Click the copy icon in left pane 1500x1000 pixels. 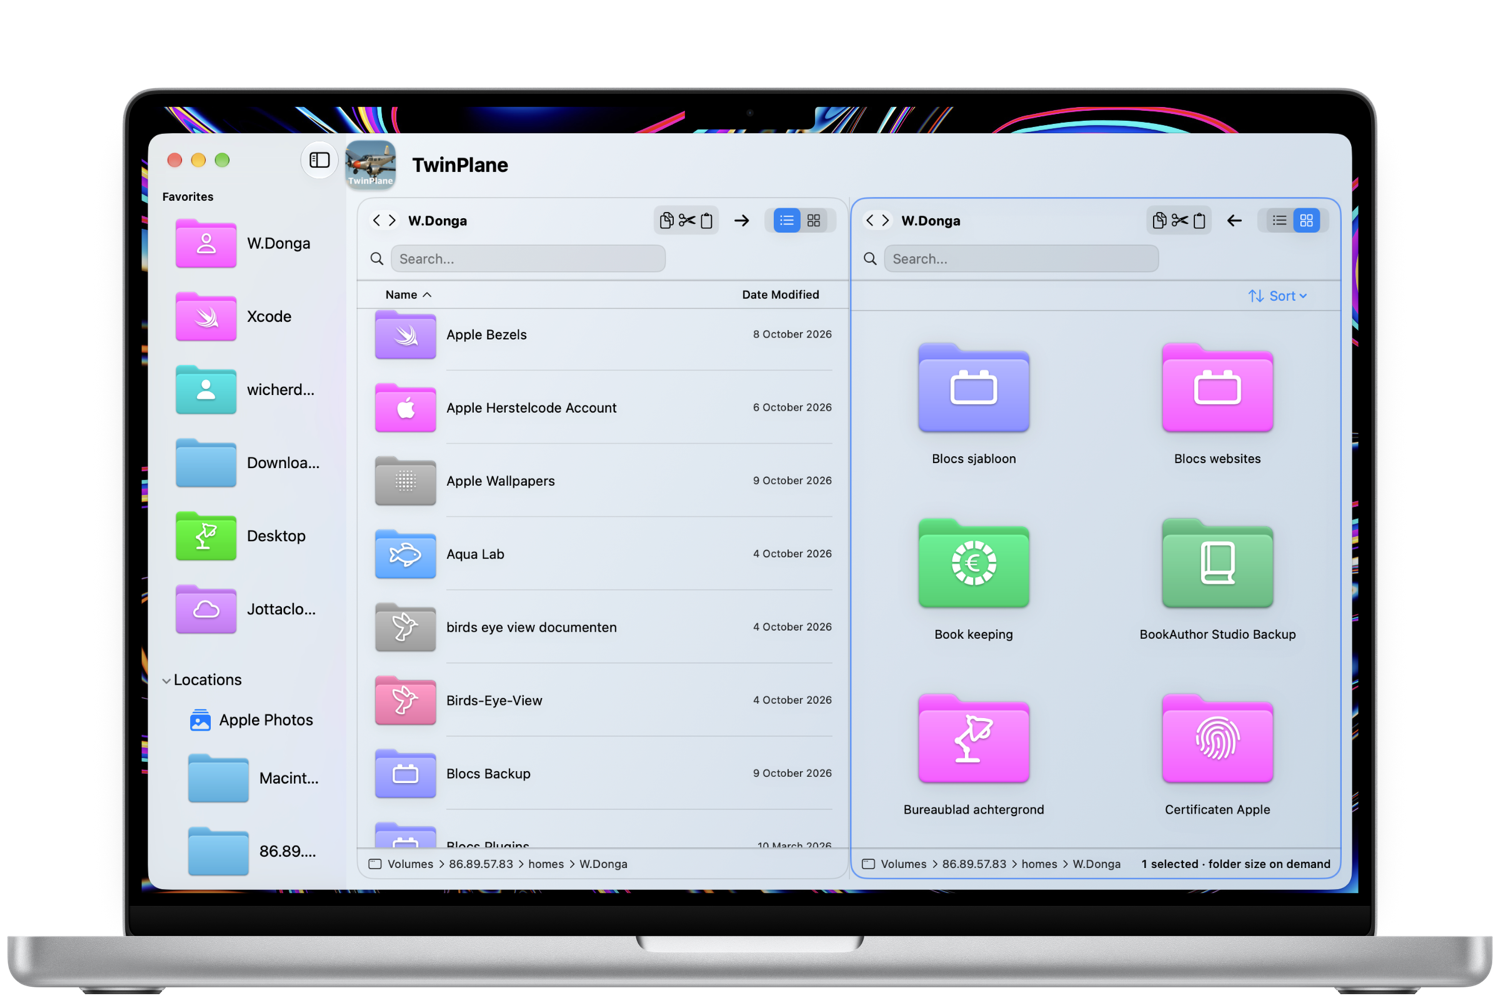pyautogui.click(x=666, y=221)
